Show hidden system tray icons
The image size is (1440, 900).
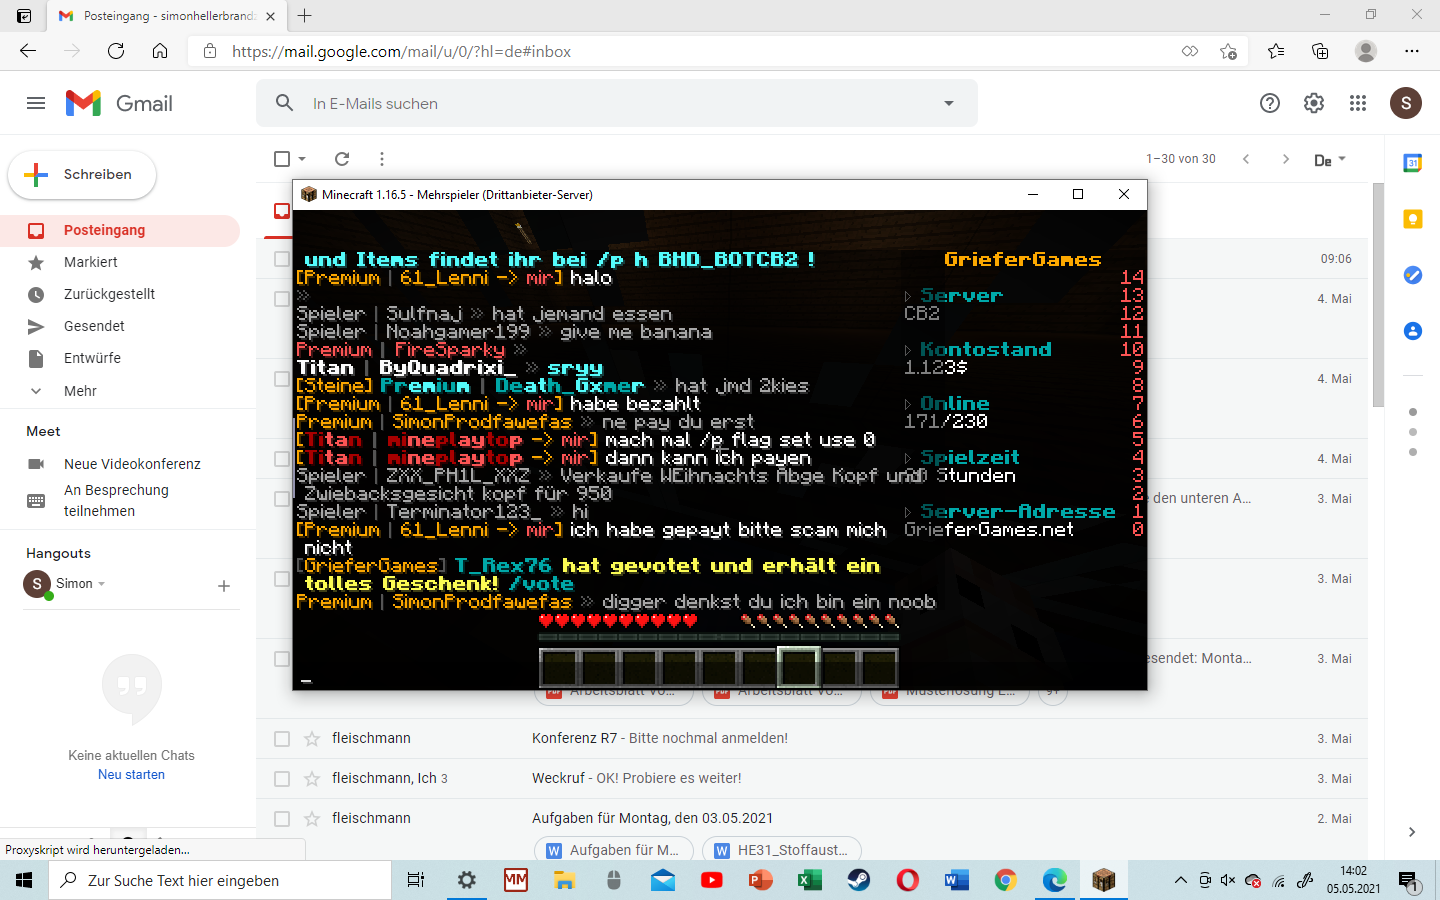pyautogui.click(x=1180, y=880)
